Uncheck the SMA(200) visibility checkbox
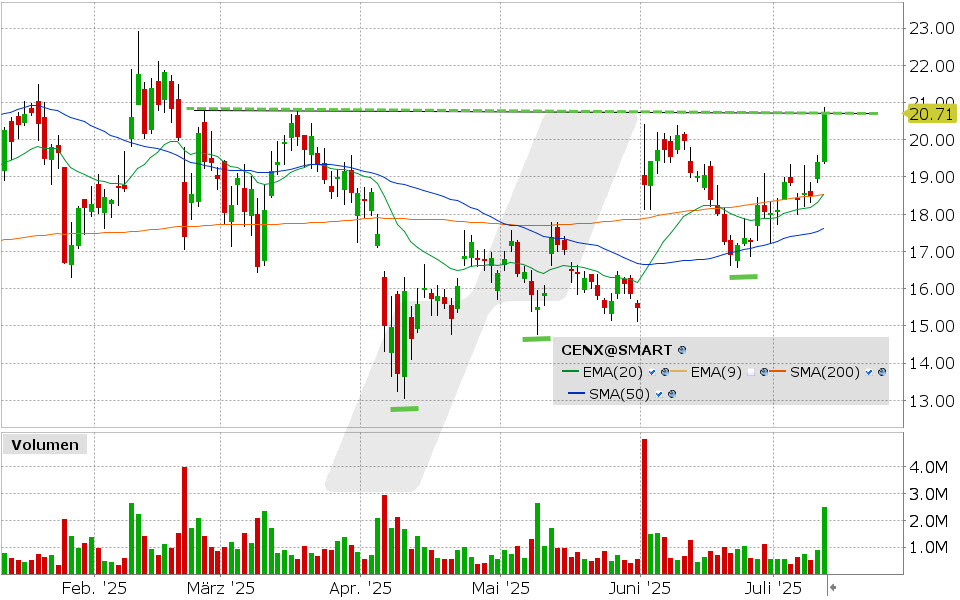Screen dimensions: 960x600 pyautogui.click(x=869, y=372)
